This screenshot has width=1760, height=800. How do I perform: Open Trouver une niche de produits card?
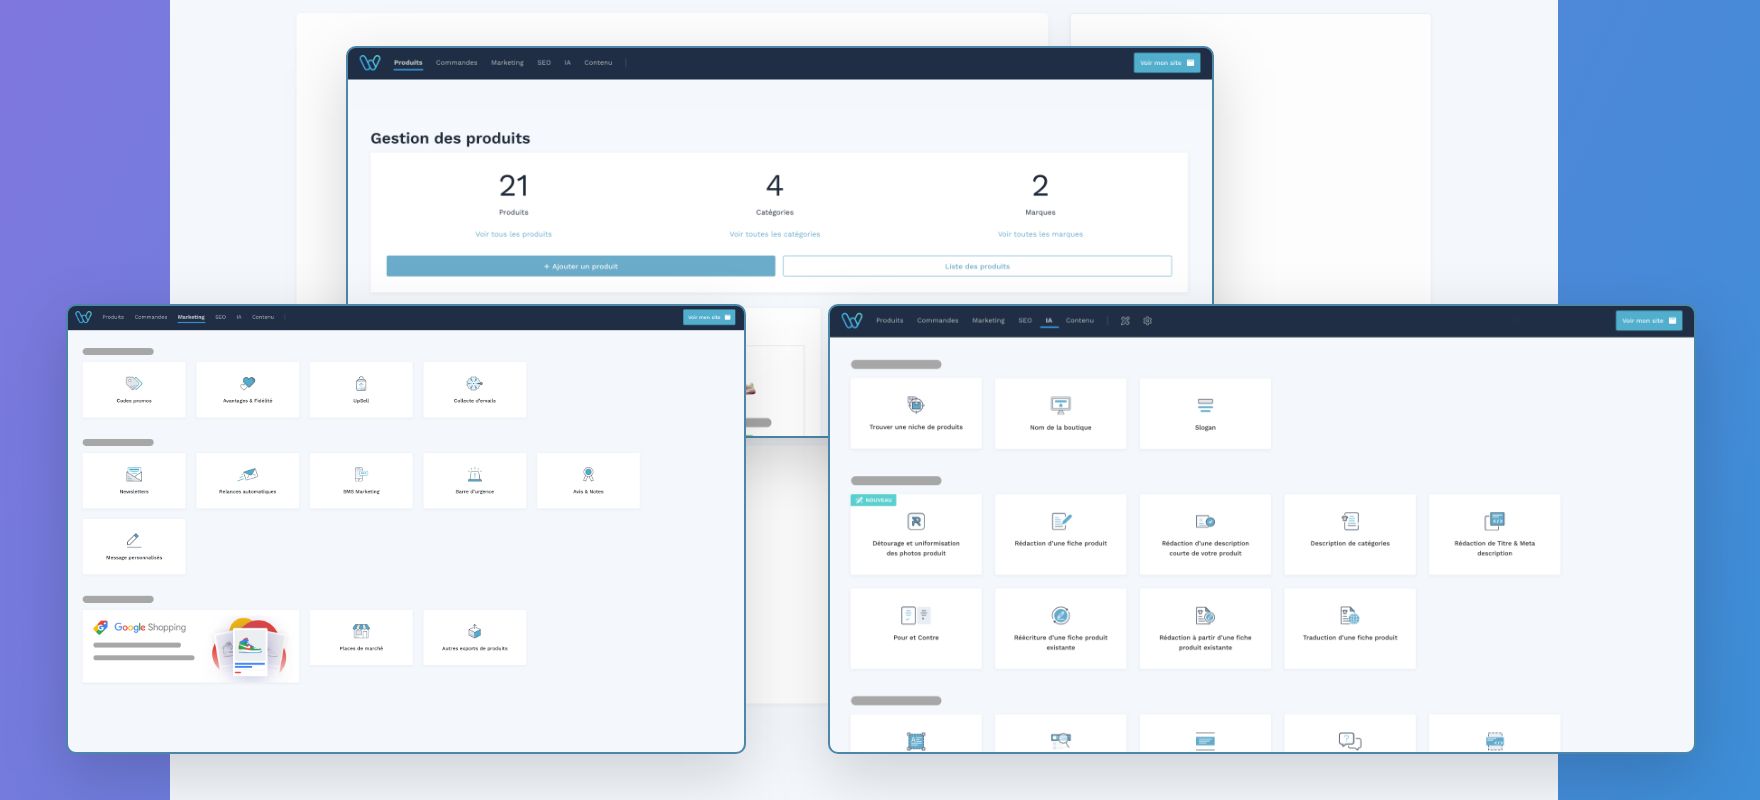tap(916, 414)
